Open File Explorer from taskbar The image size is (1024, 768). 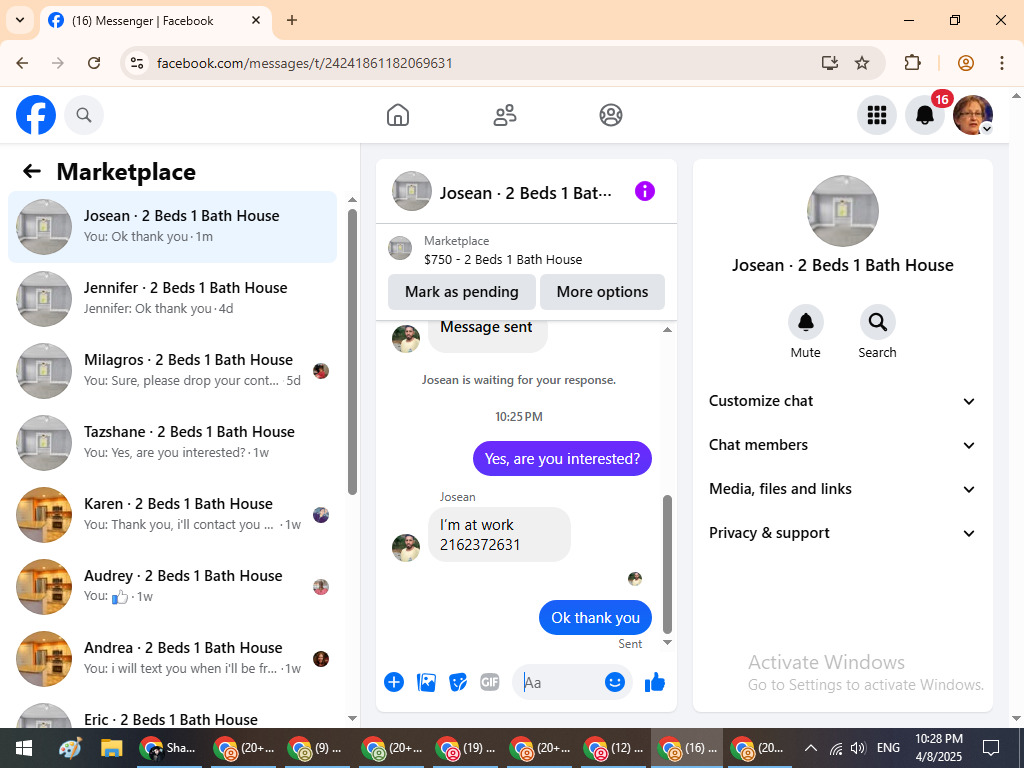(111, 748)
